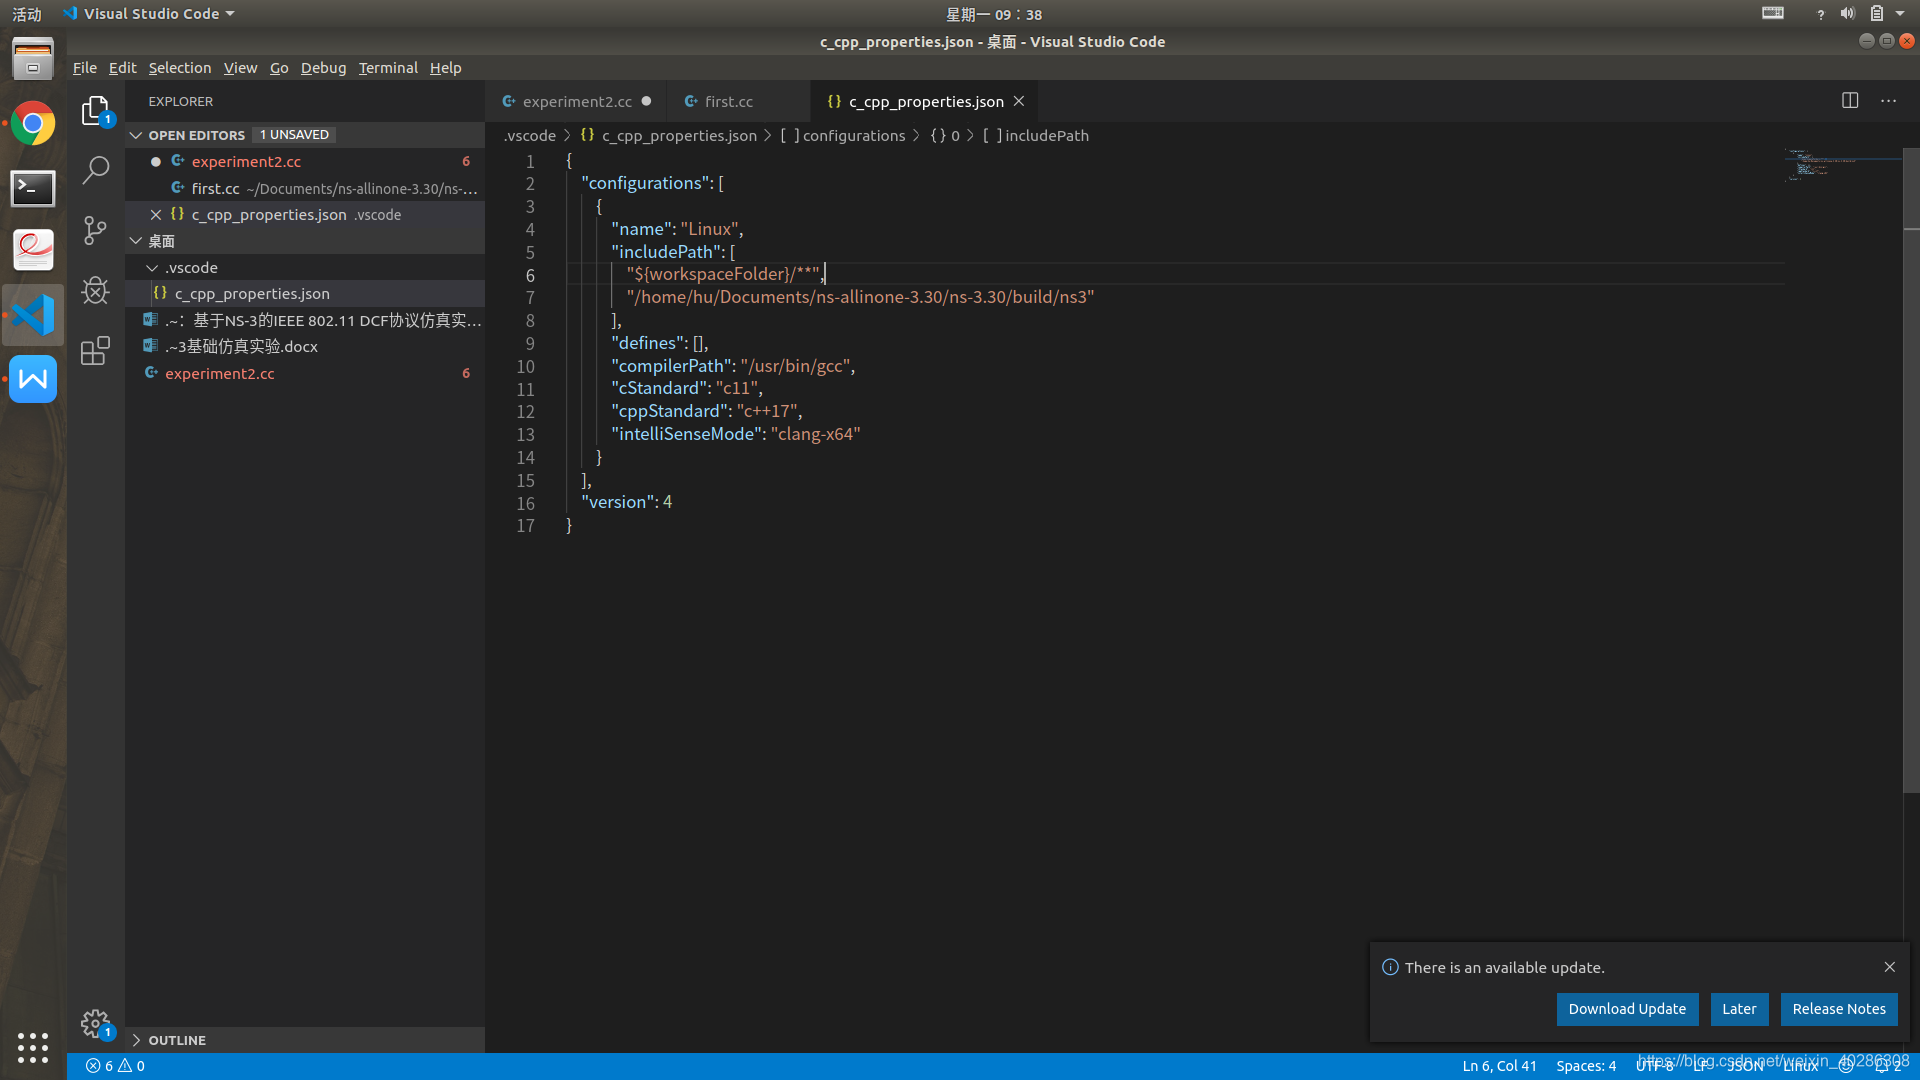The height and width of the screenshot is (1080, 1920).
Task: Open experiment2.cc in the workspace tree
Action: pos(305,373)
